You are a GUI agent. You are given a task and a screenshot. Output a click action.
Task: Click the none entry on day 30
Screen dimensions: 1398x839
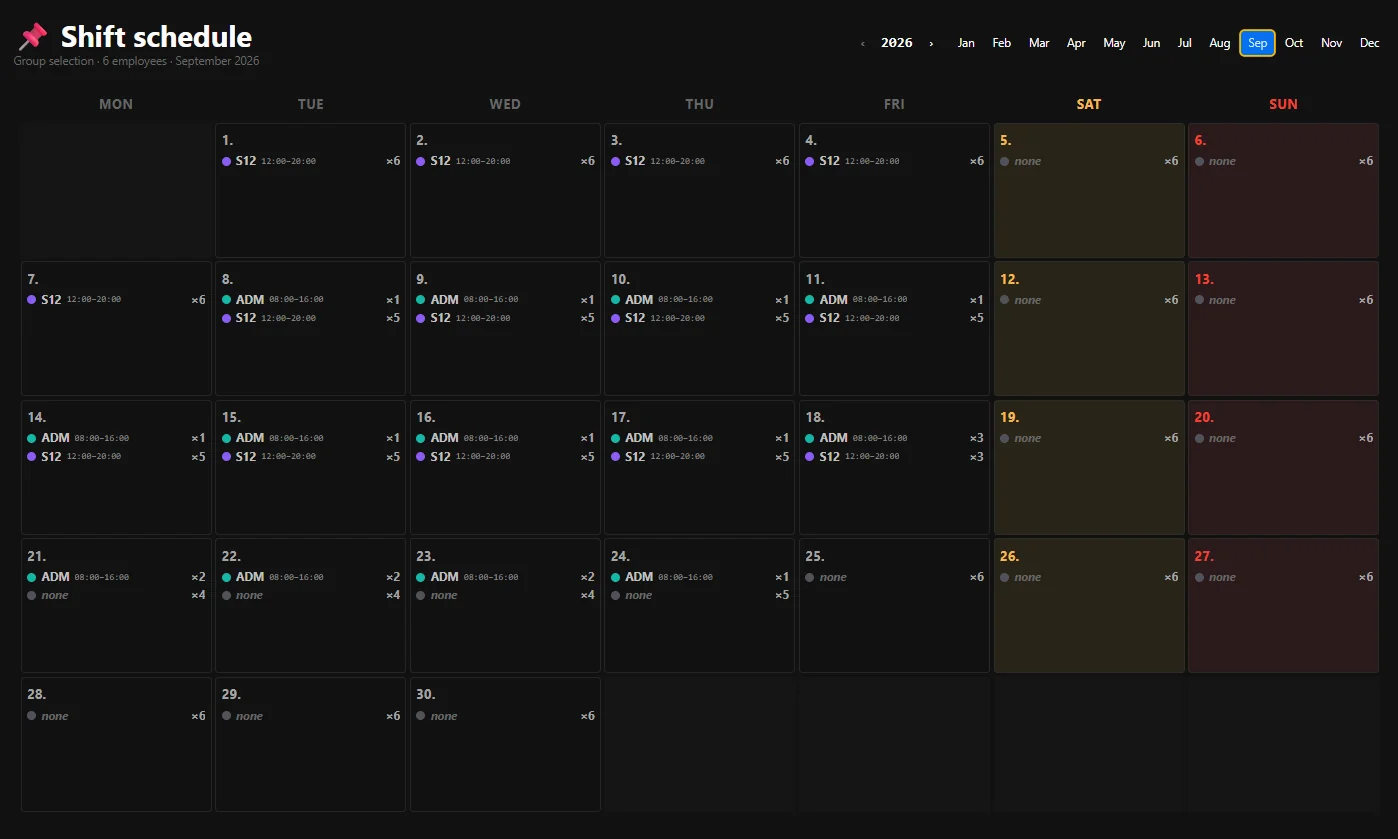click(505, 716)
